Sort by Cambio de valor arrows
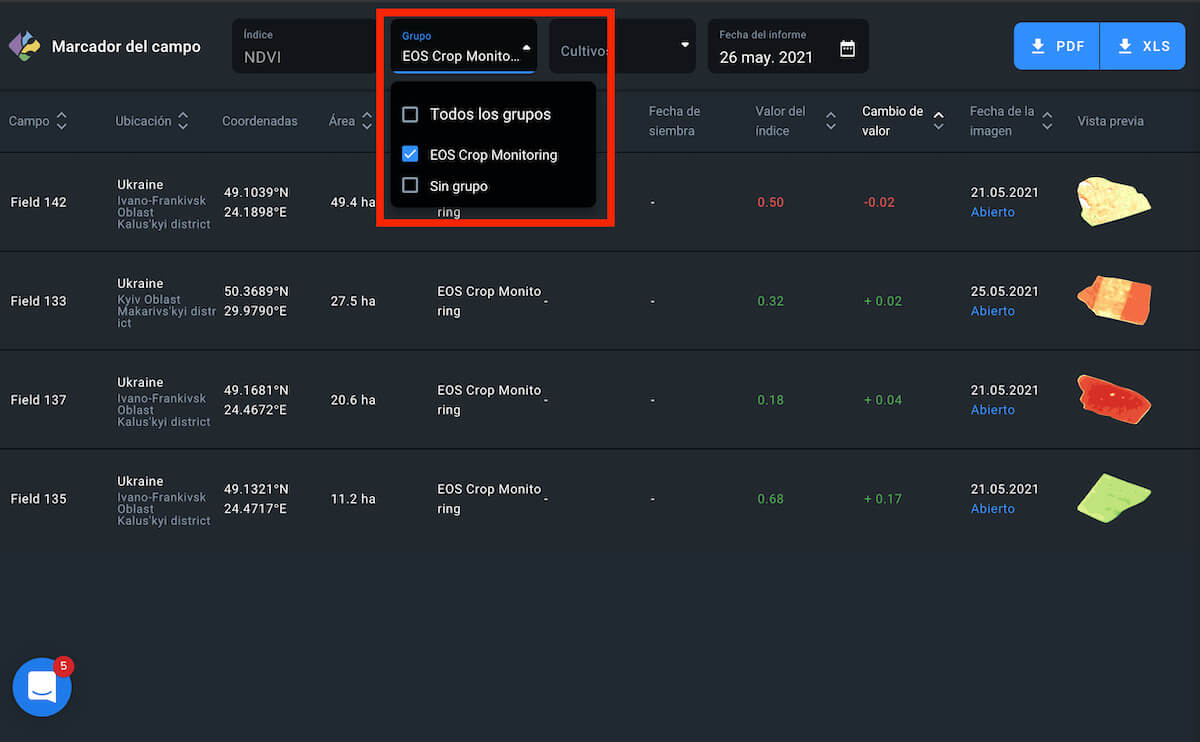This screenshot has height=742, width=1200. tap(938, 121)
